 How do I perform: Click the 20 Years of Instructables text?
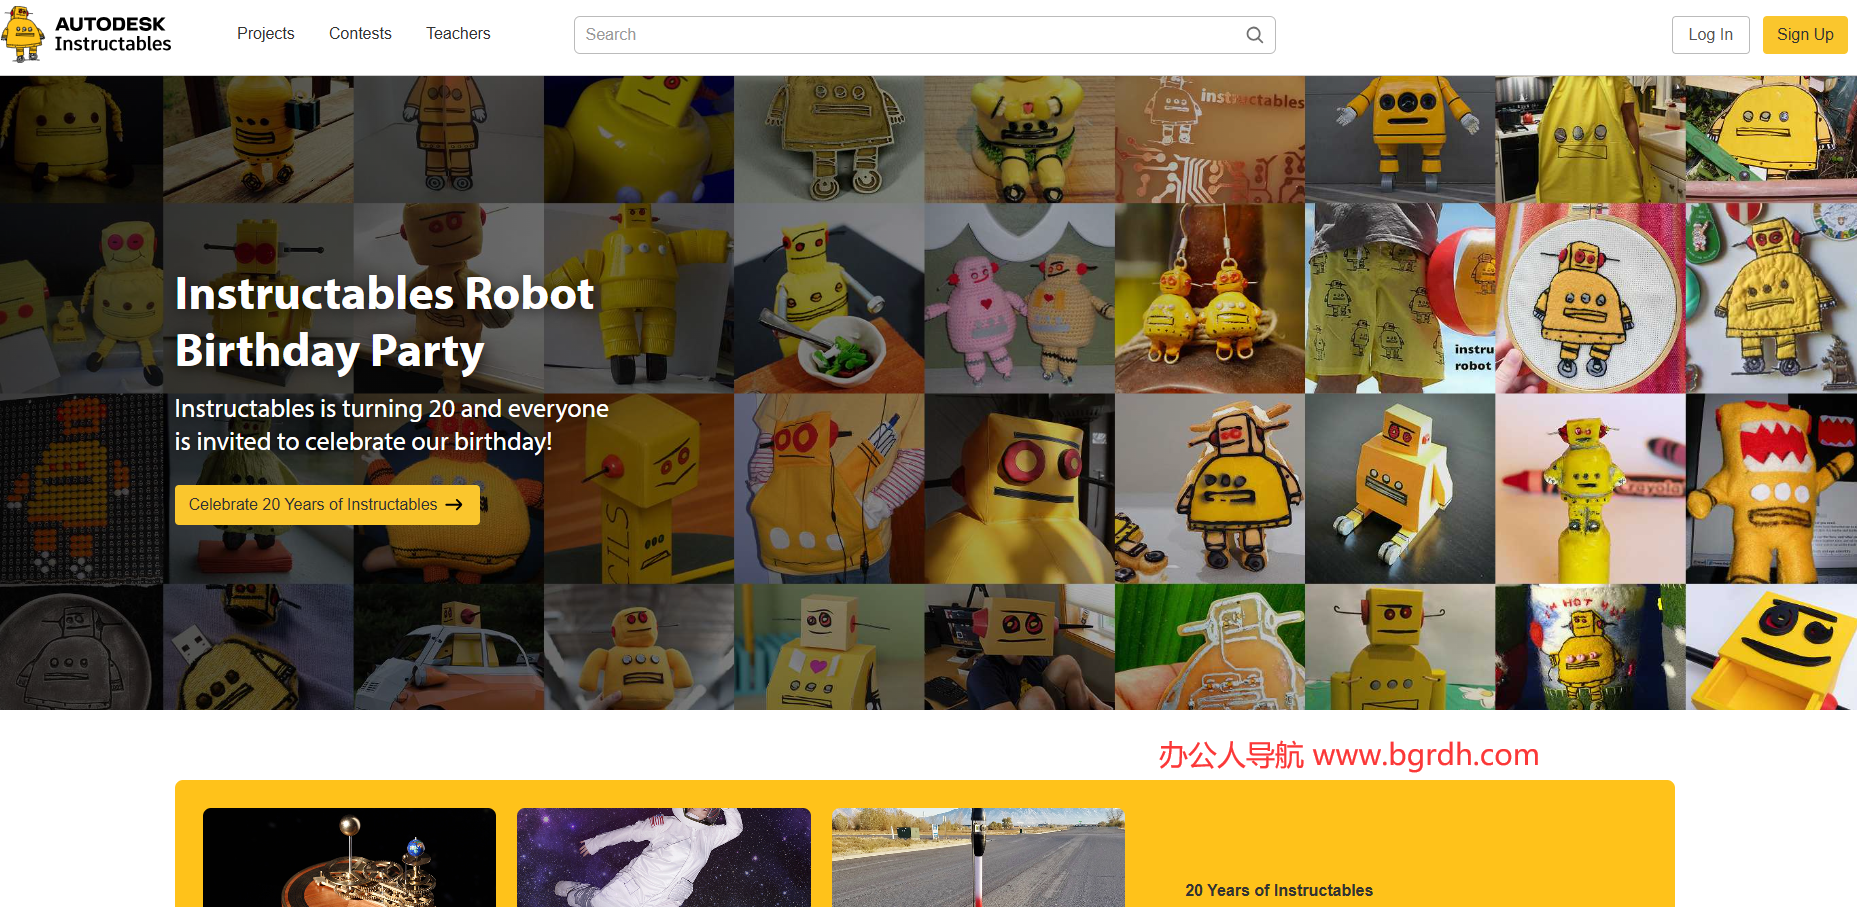coord(1279,890)
